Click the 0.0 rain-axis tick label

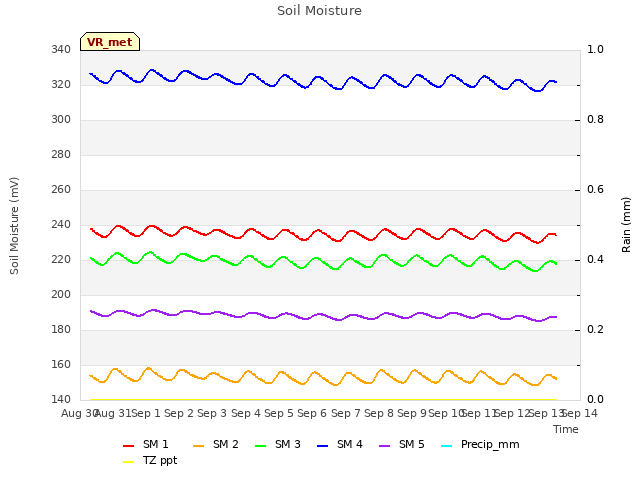pyautogui.click(x=595, y=400)
